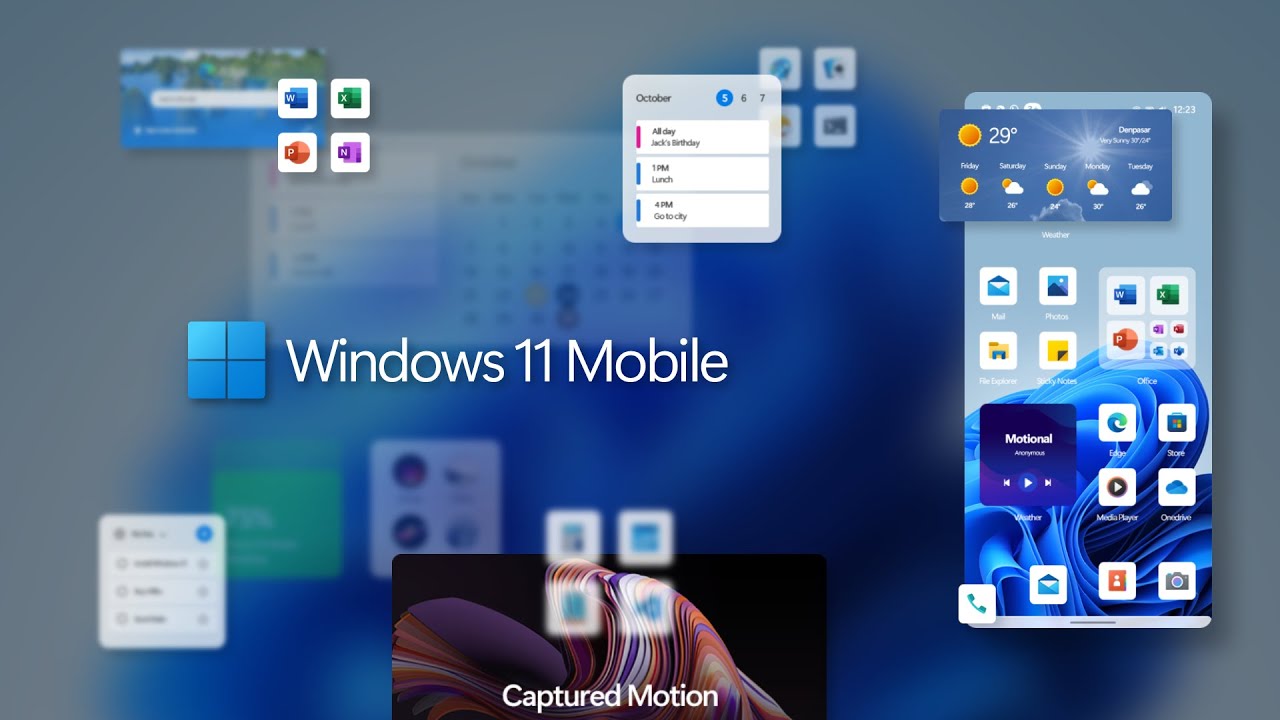Open the 1 PM Lunch event

click(x=702, y=174)
